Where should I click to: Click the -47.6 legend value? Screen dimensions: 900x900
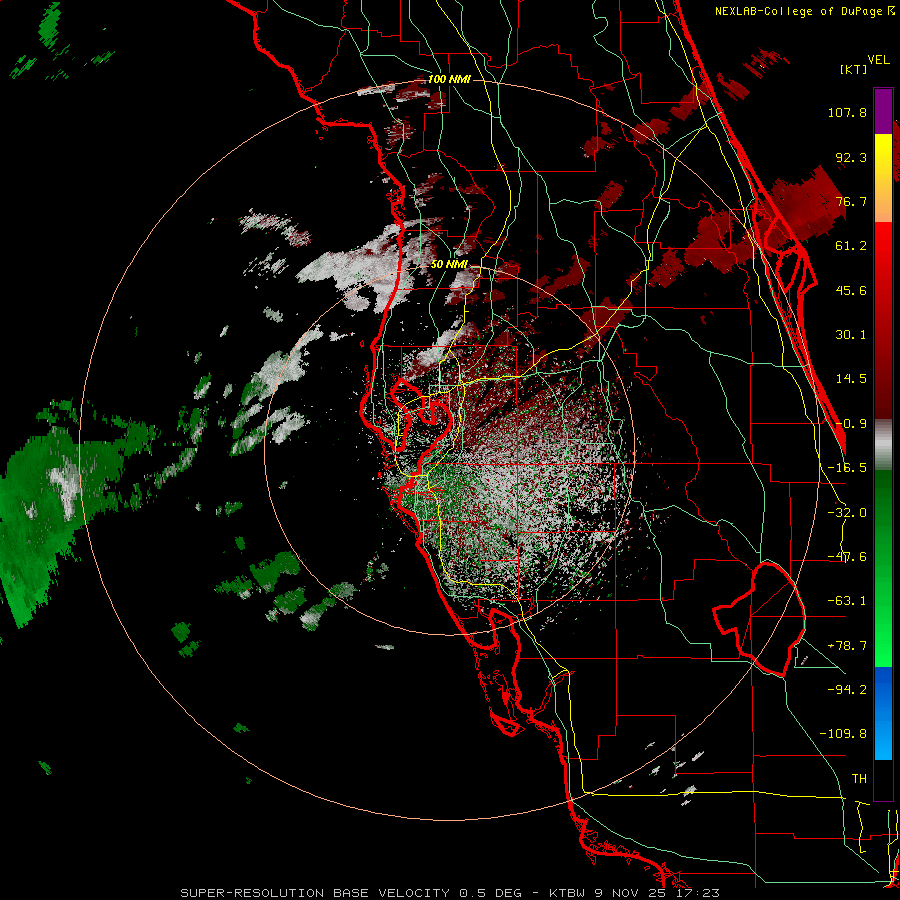point(847,557)
